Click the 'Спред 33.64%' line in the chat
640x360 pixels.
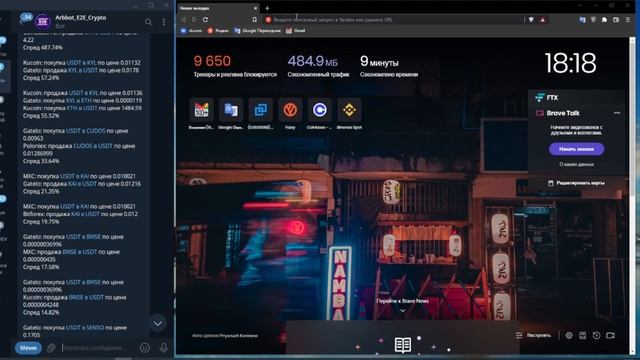point(41,161)
